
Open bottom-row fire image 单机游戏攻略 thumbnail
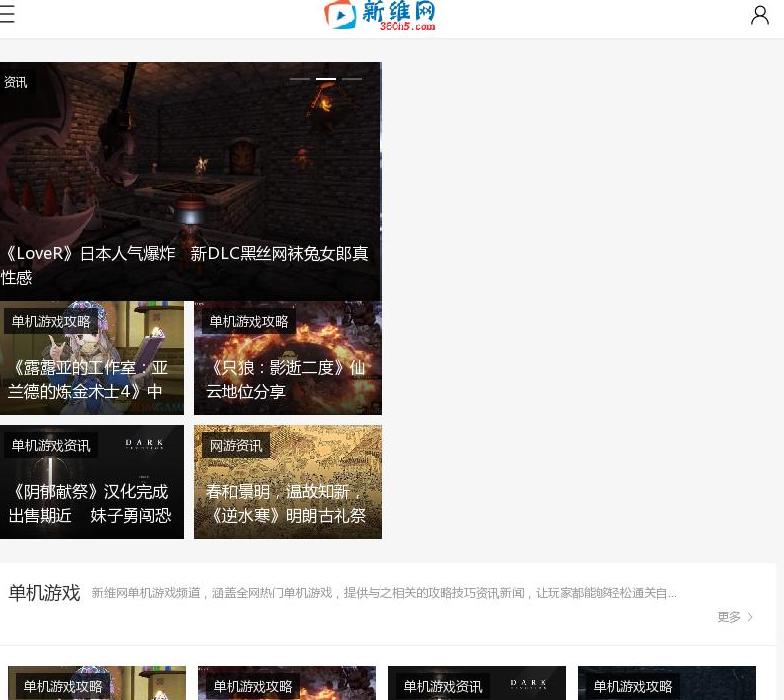click(286, 683)
